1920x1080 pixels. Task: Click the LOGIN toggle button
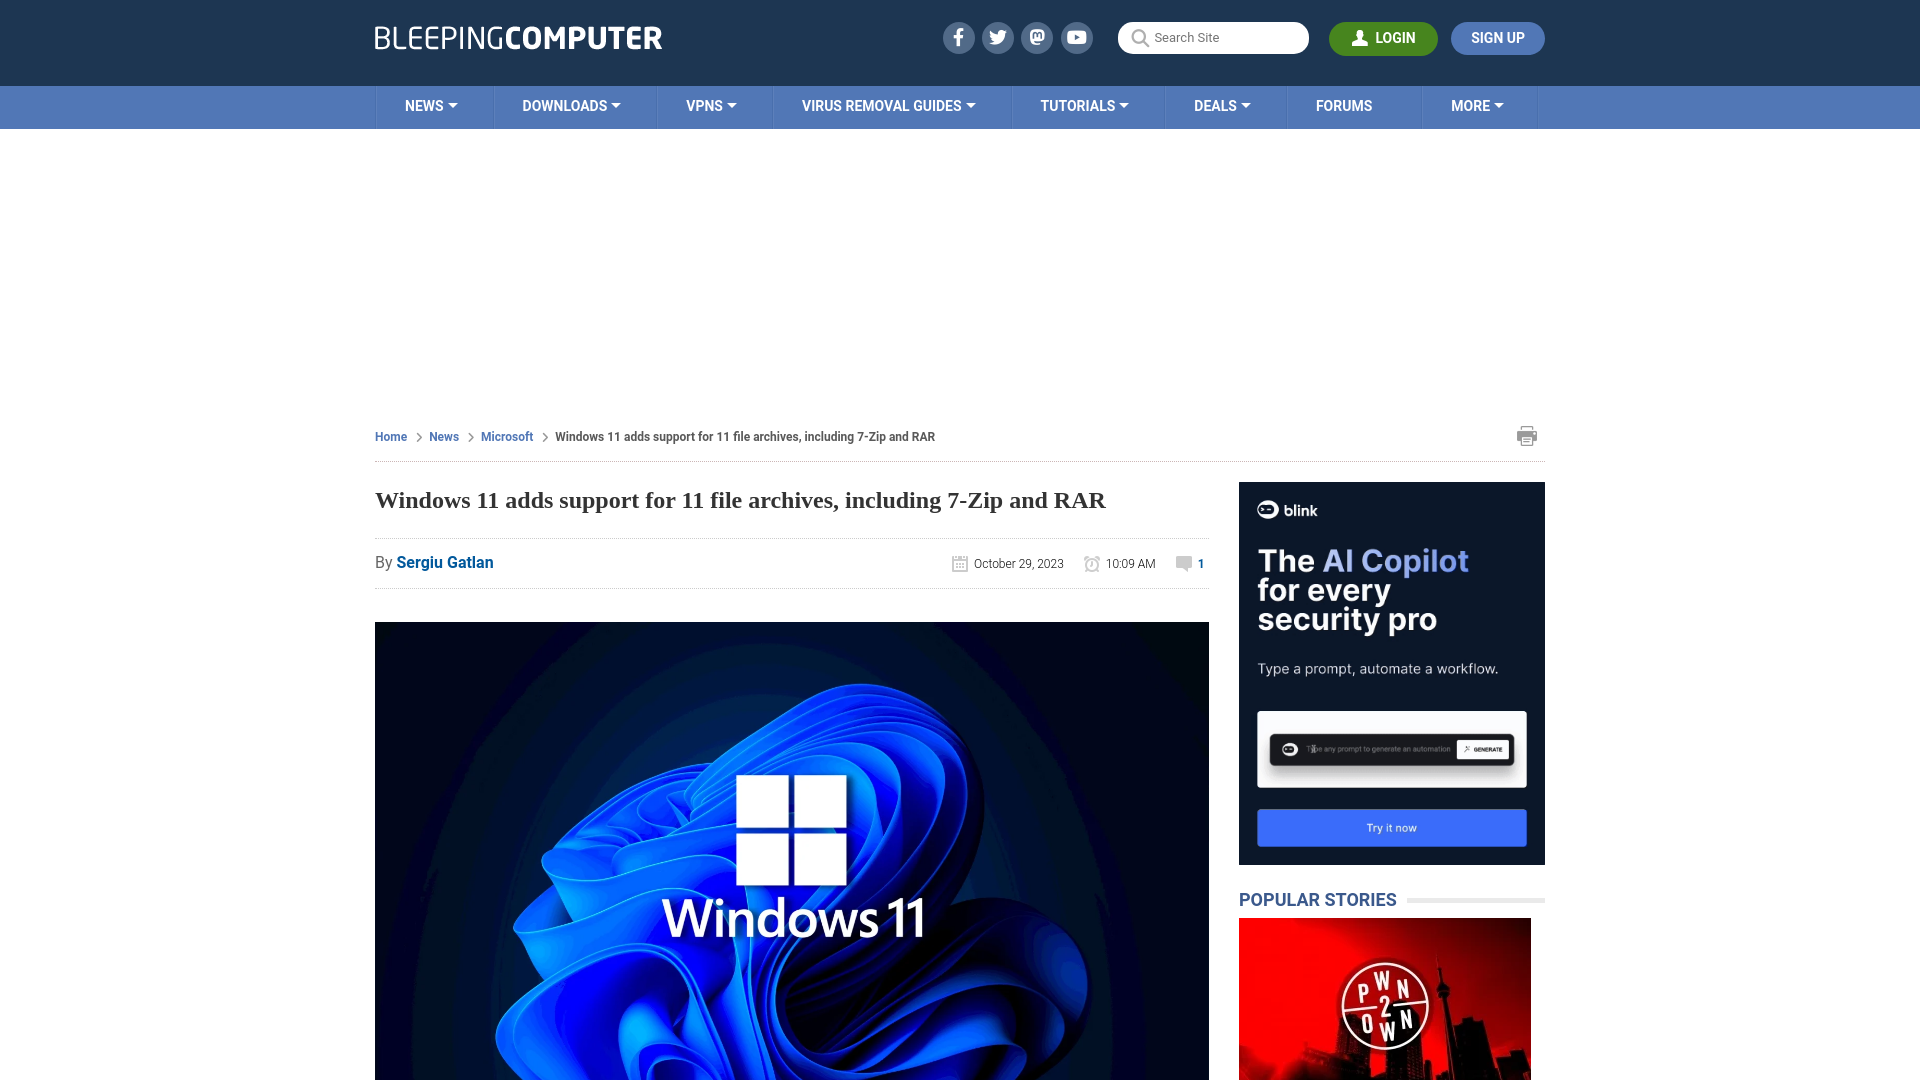1383,37
